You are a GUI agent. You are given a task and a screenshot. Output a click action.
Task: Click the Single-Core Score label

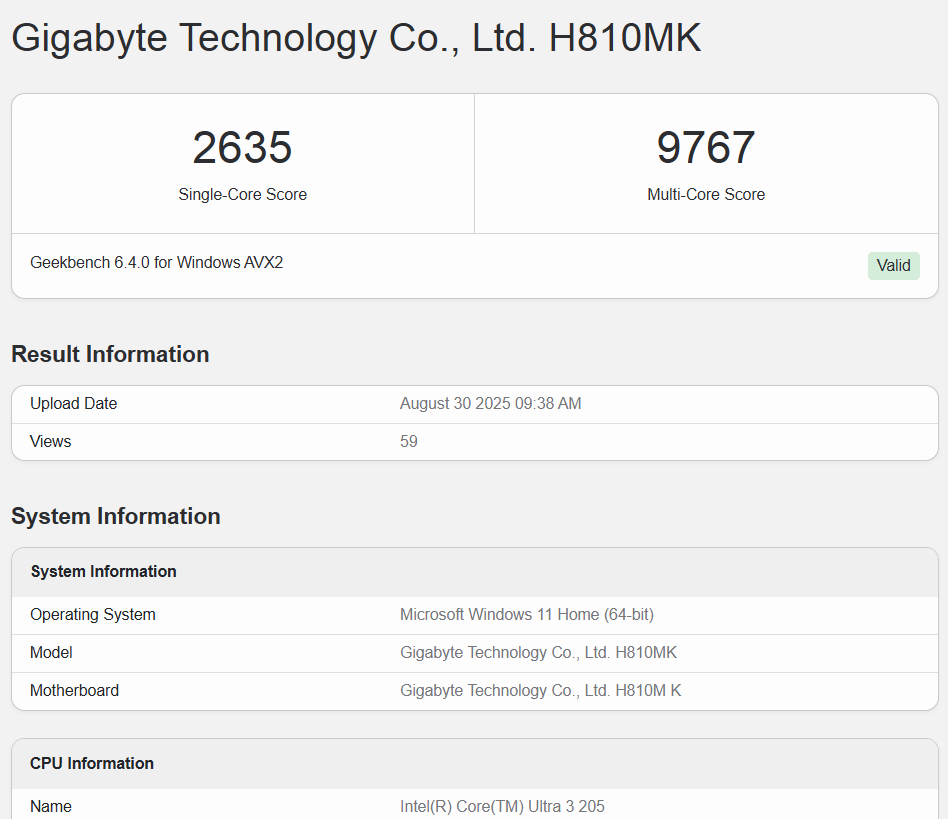point(242,195)
